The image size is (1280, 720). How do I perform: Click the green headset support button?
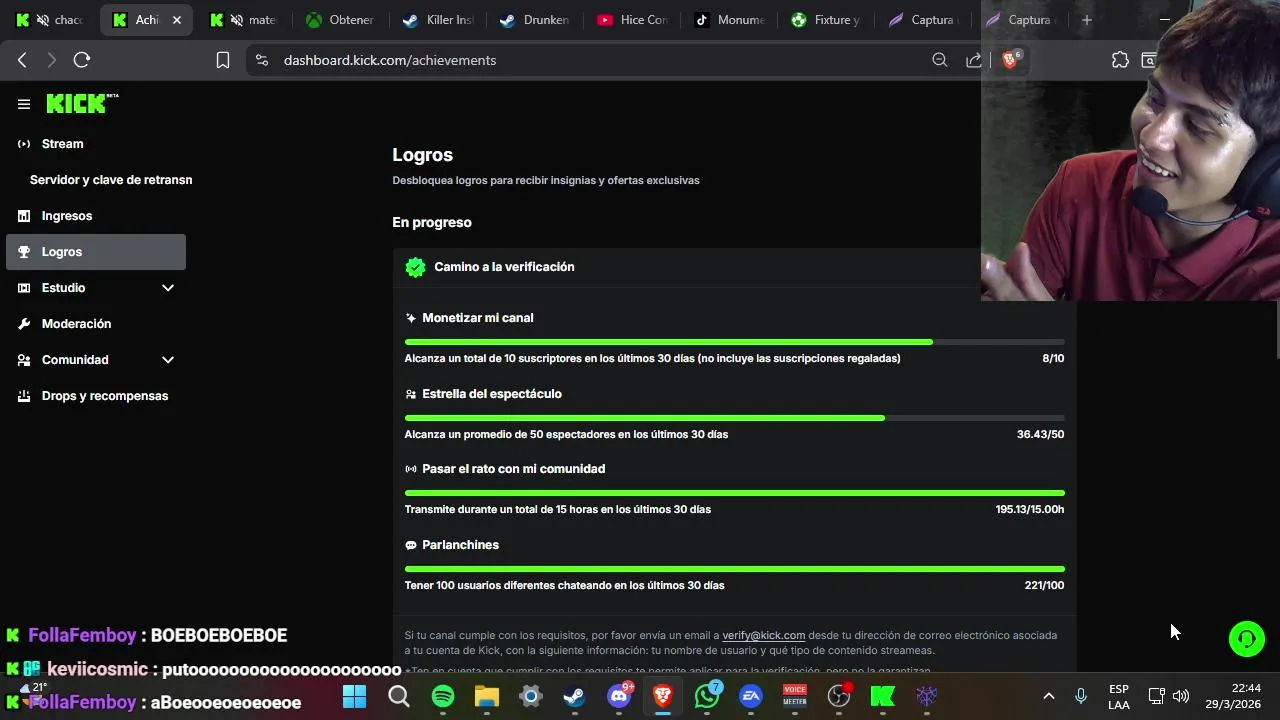(x=1246, y=639)
